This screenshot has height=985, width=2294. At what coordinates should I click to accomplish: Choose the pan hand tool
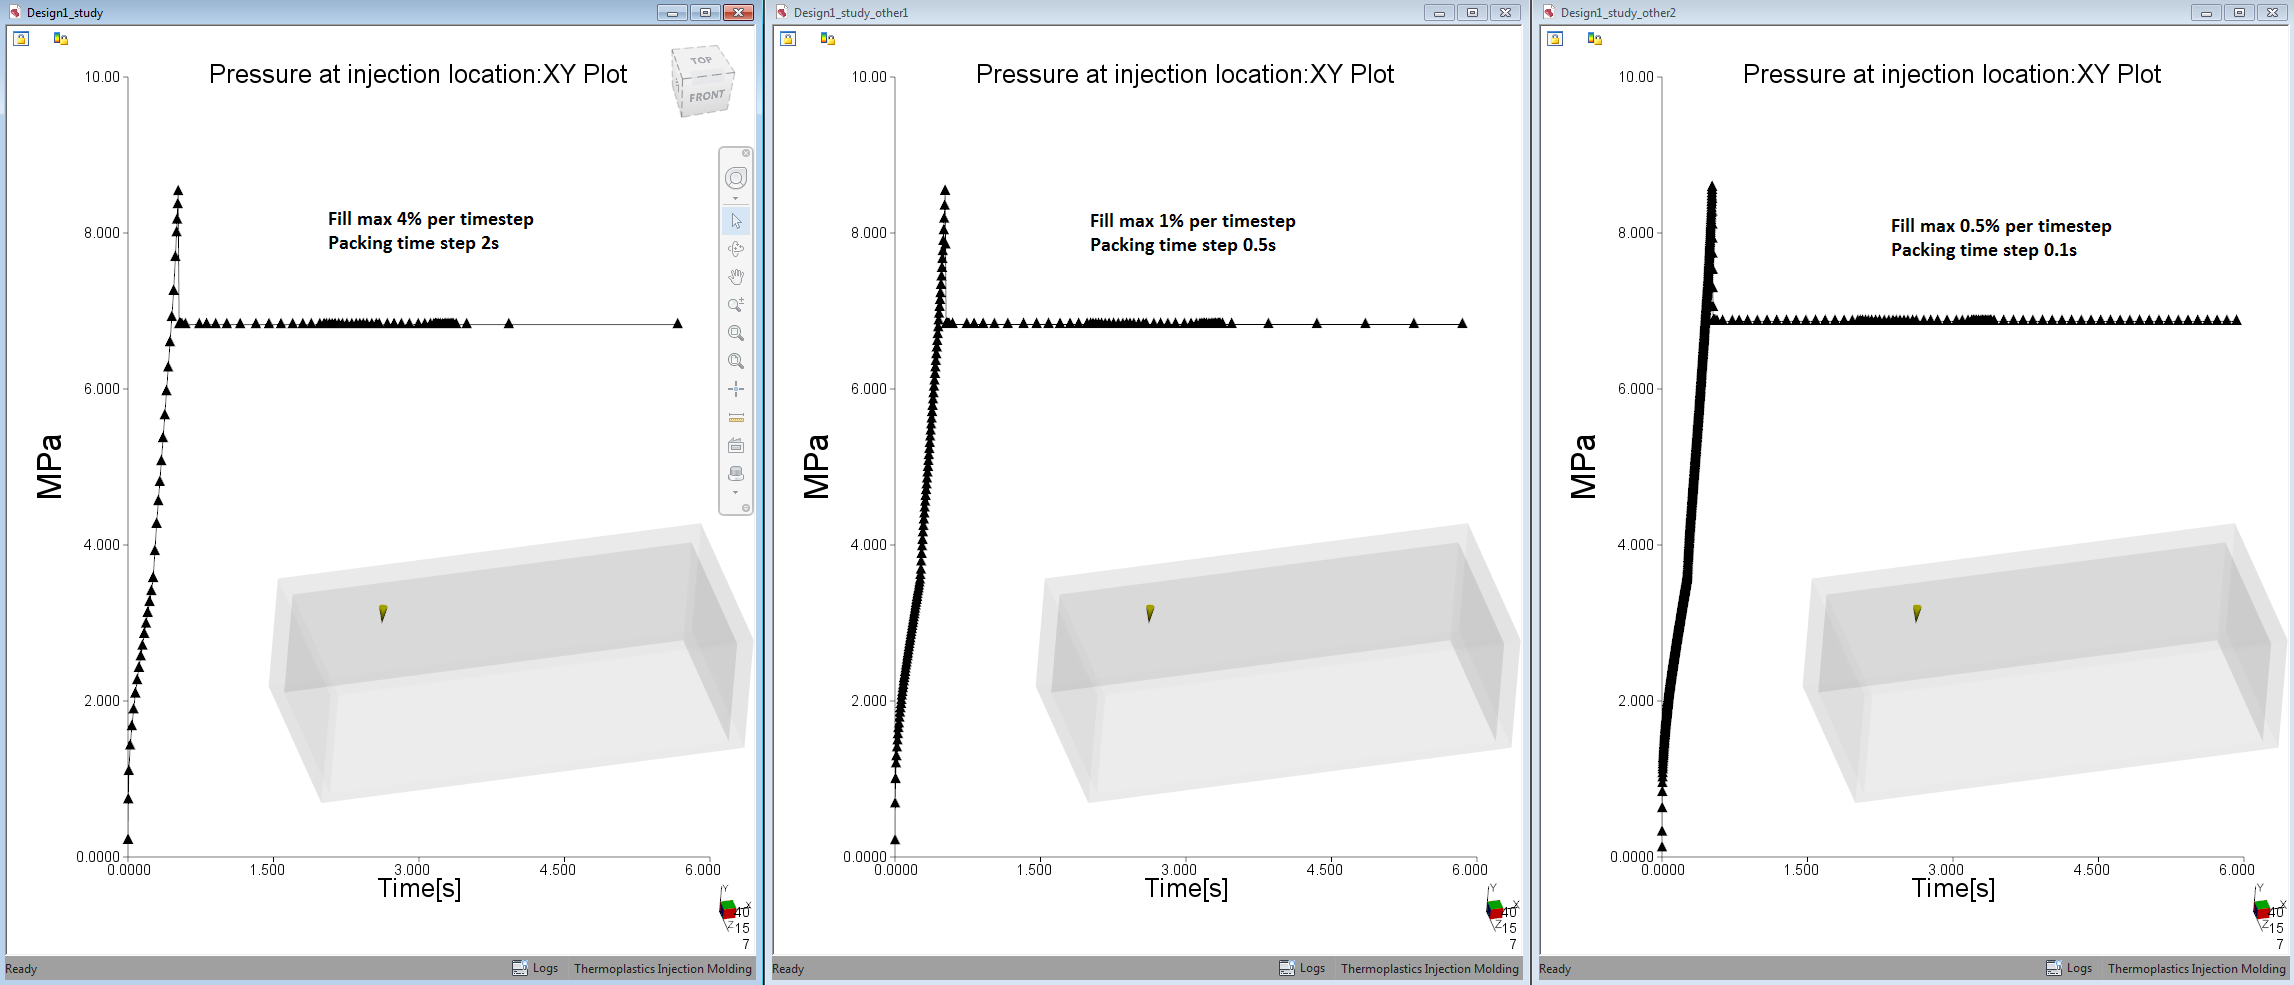(x=737, y=276)
